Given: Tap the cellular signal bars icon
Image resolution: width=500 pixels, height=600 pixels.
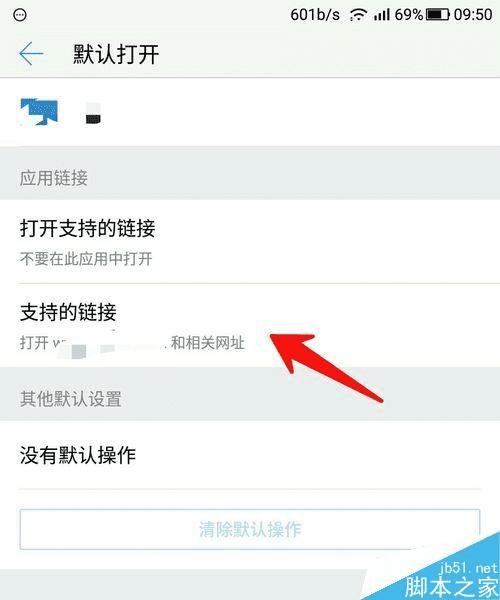Looking at the screenshot, I should [381, 15].
